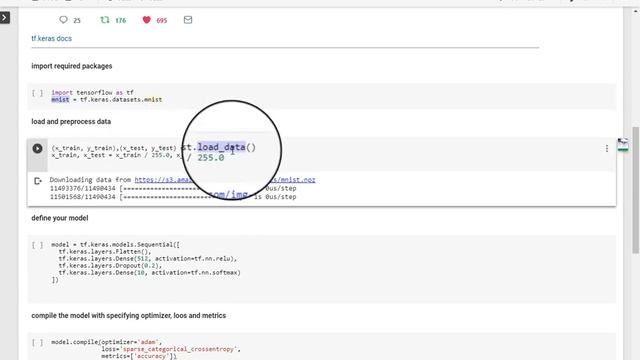Click the envelope message icon

188,20
